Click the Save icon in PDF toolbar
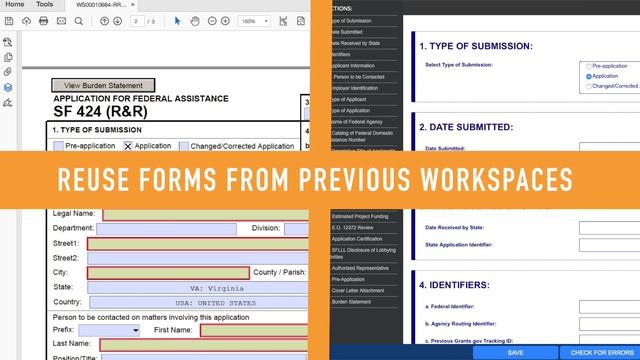 (x=9, y=21)
